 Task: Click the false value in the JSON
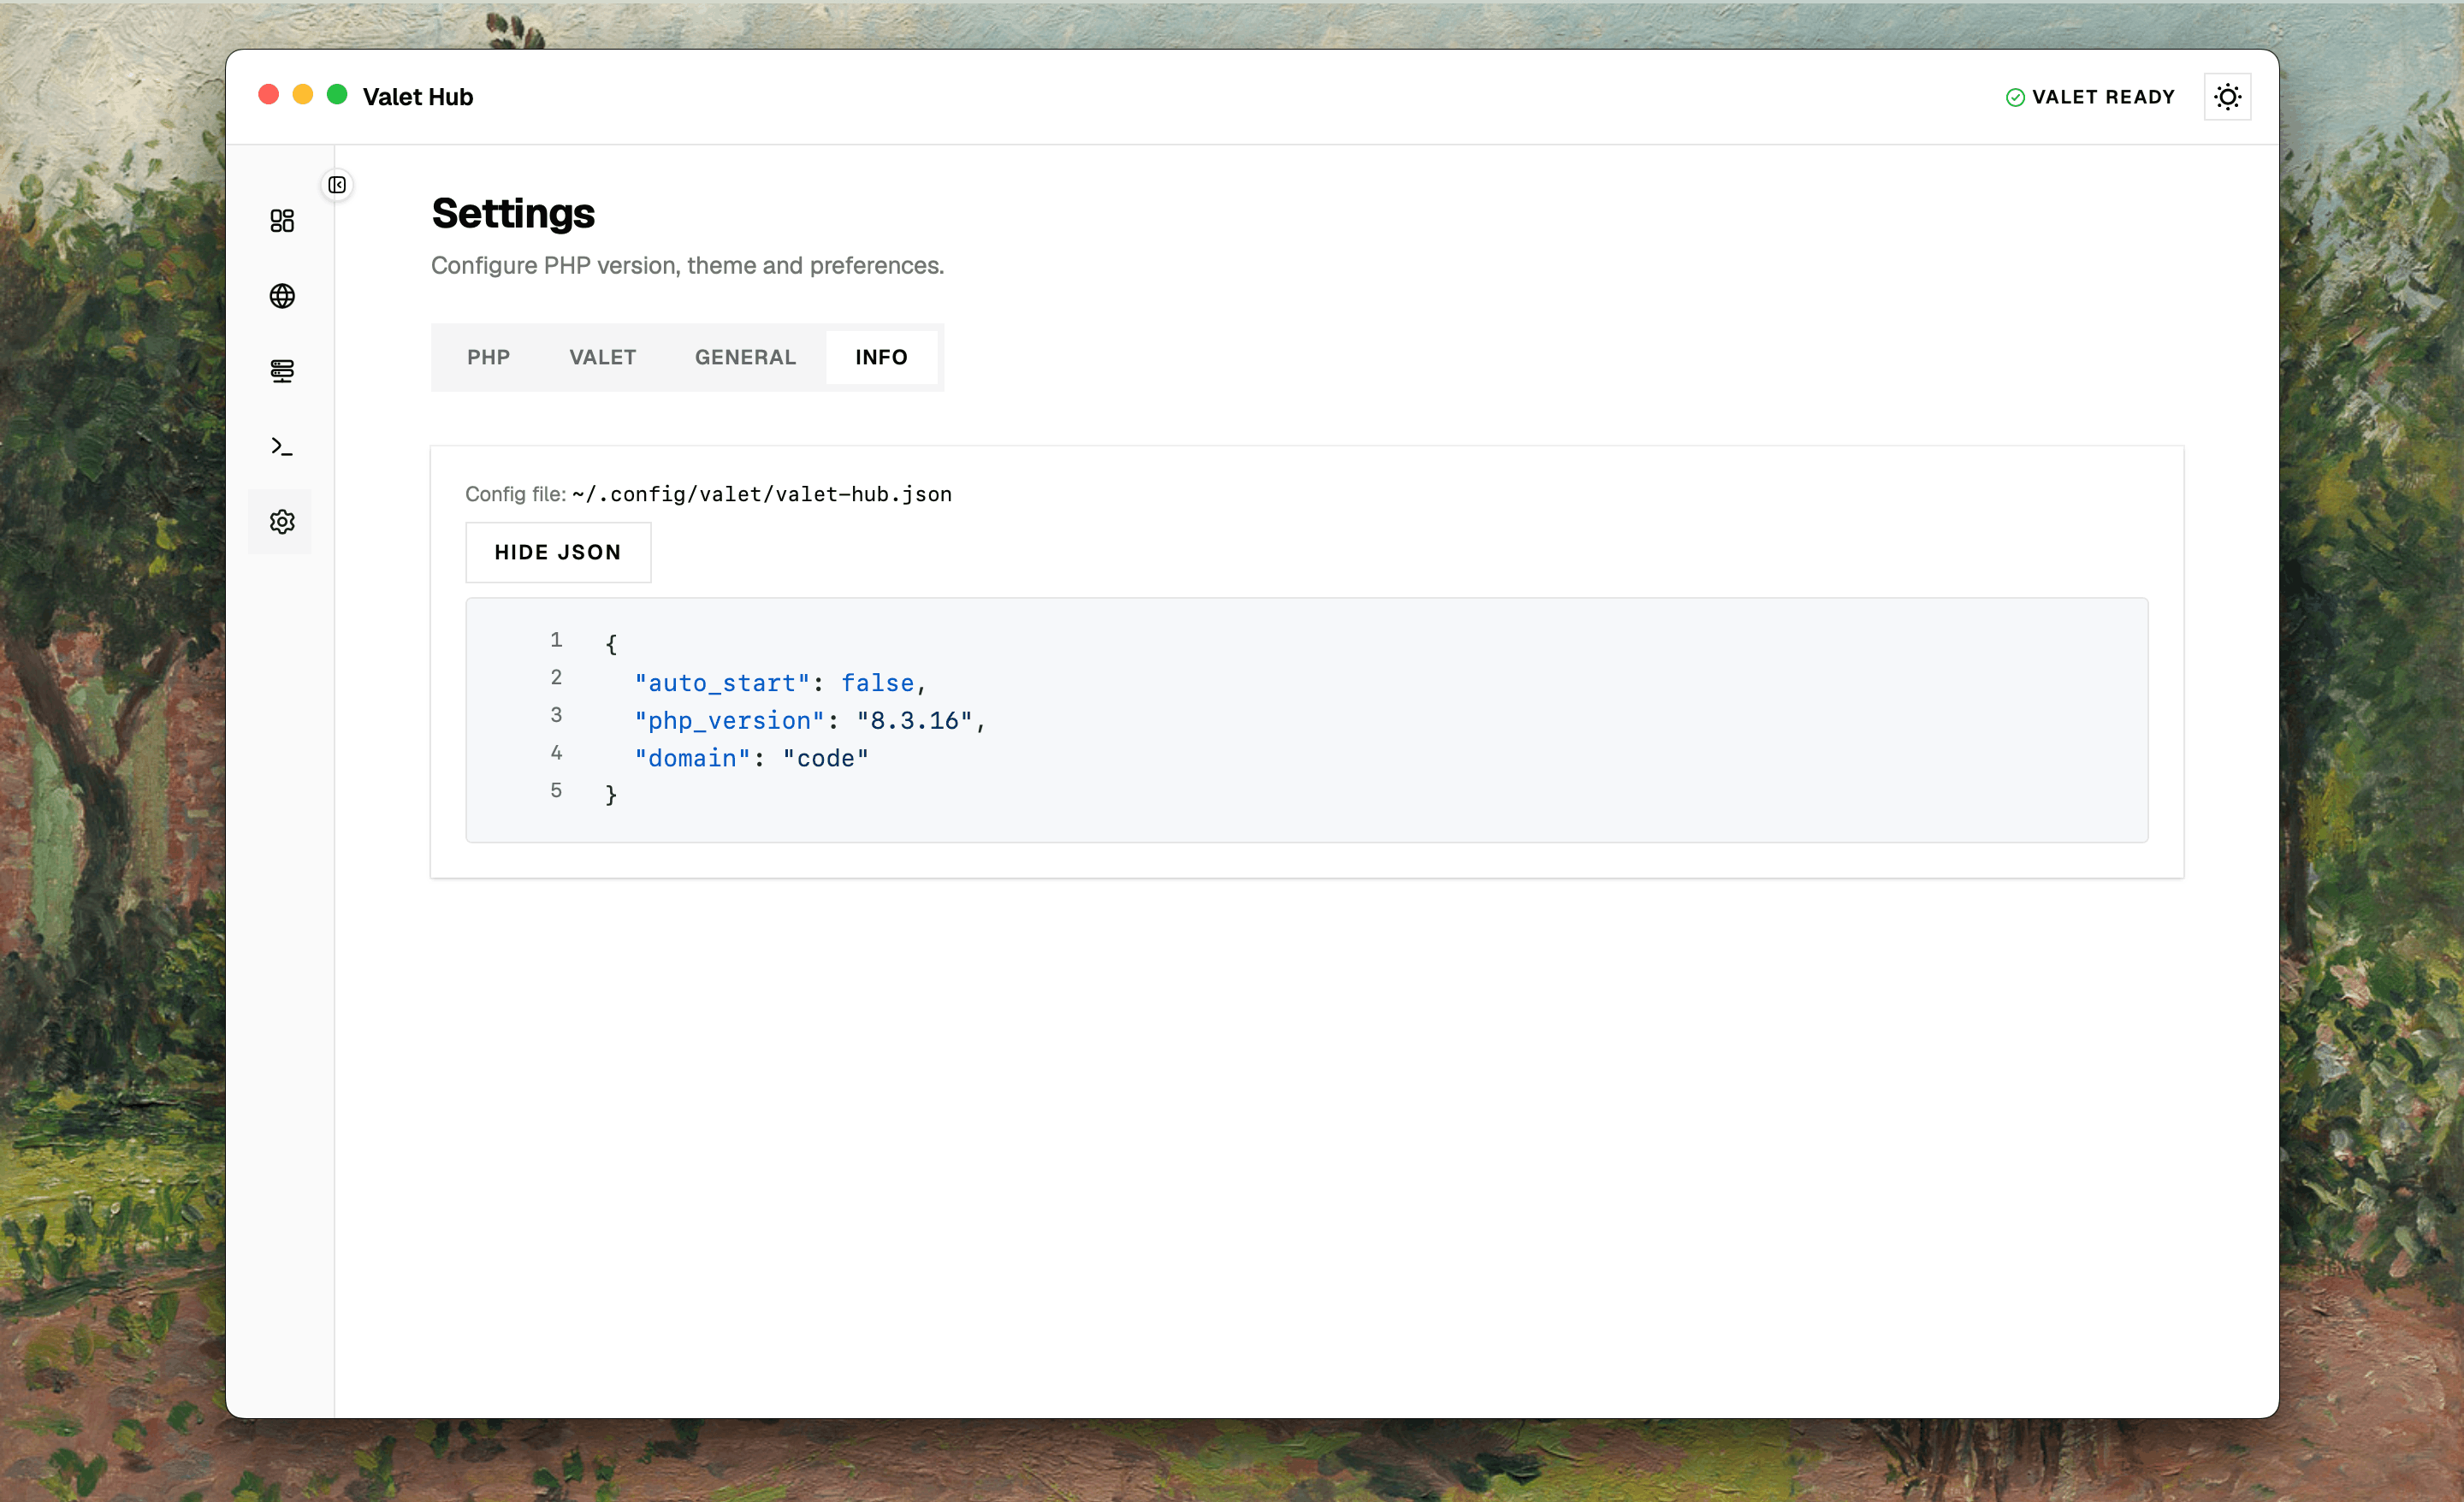pos(877,683)
